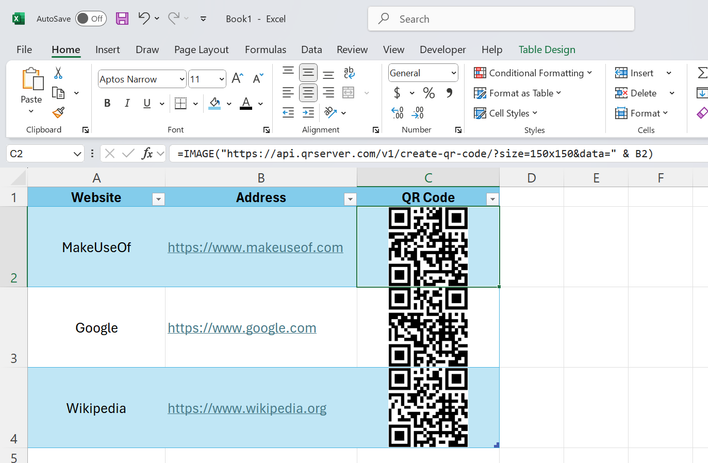The height and width of the screenshot is (463, 708).
Task: Click the Insert cells button
Action: 634,73
